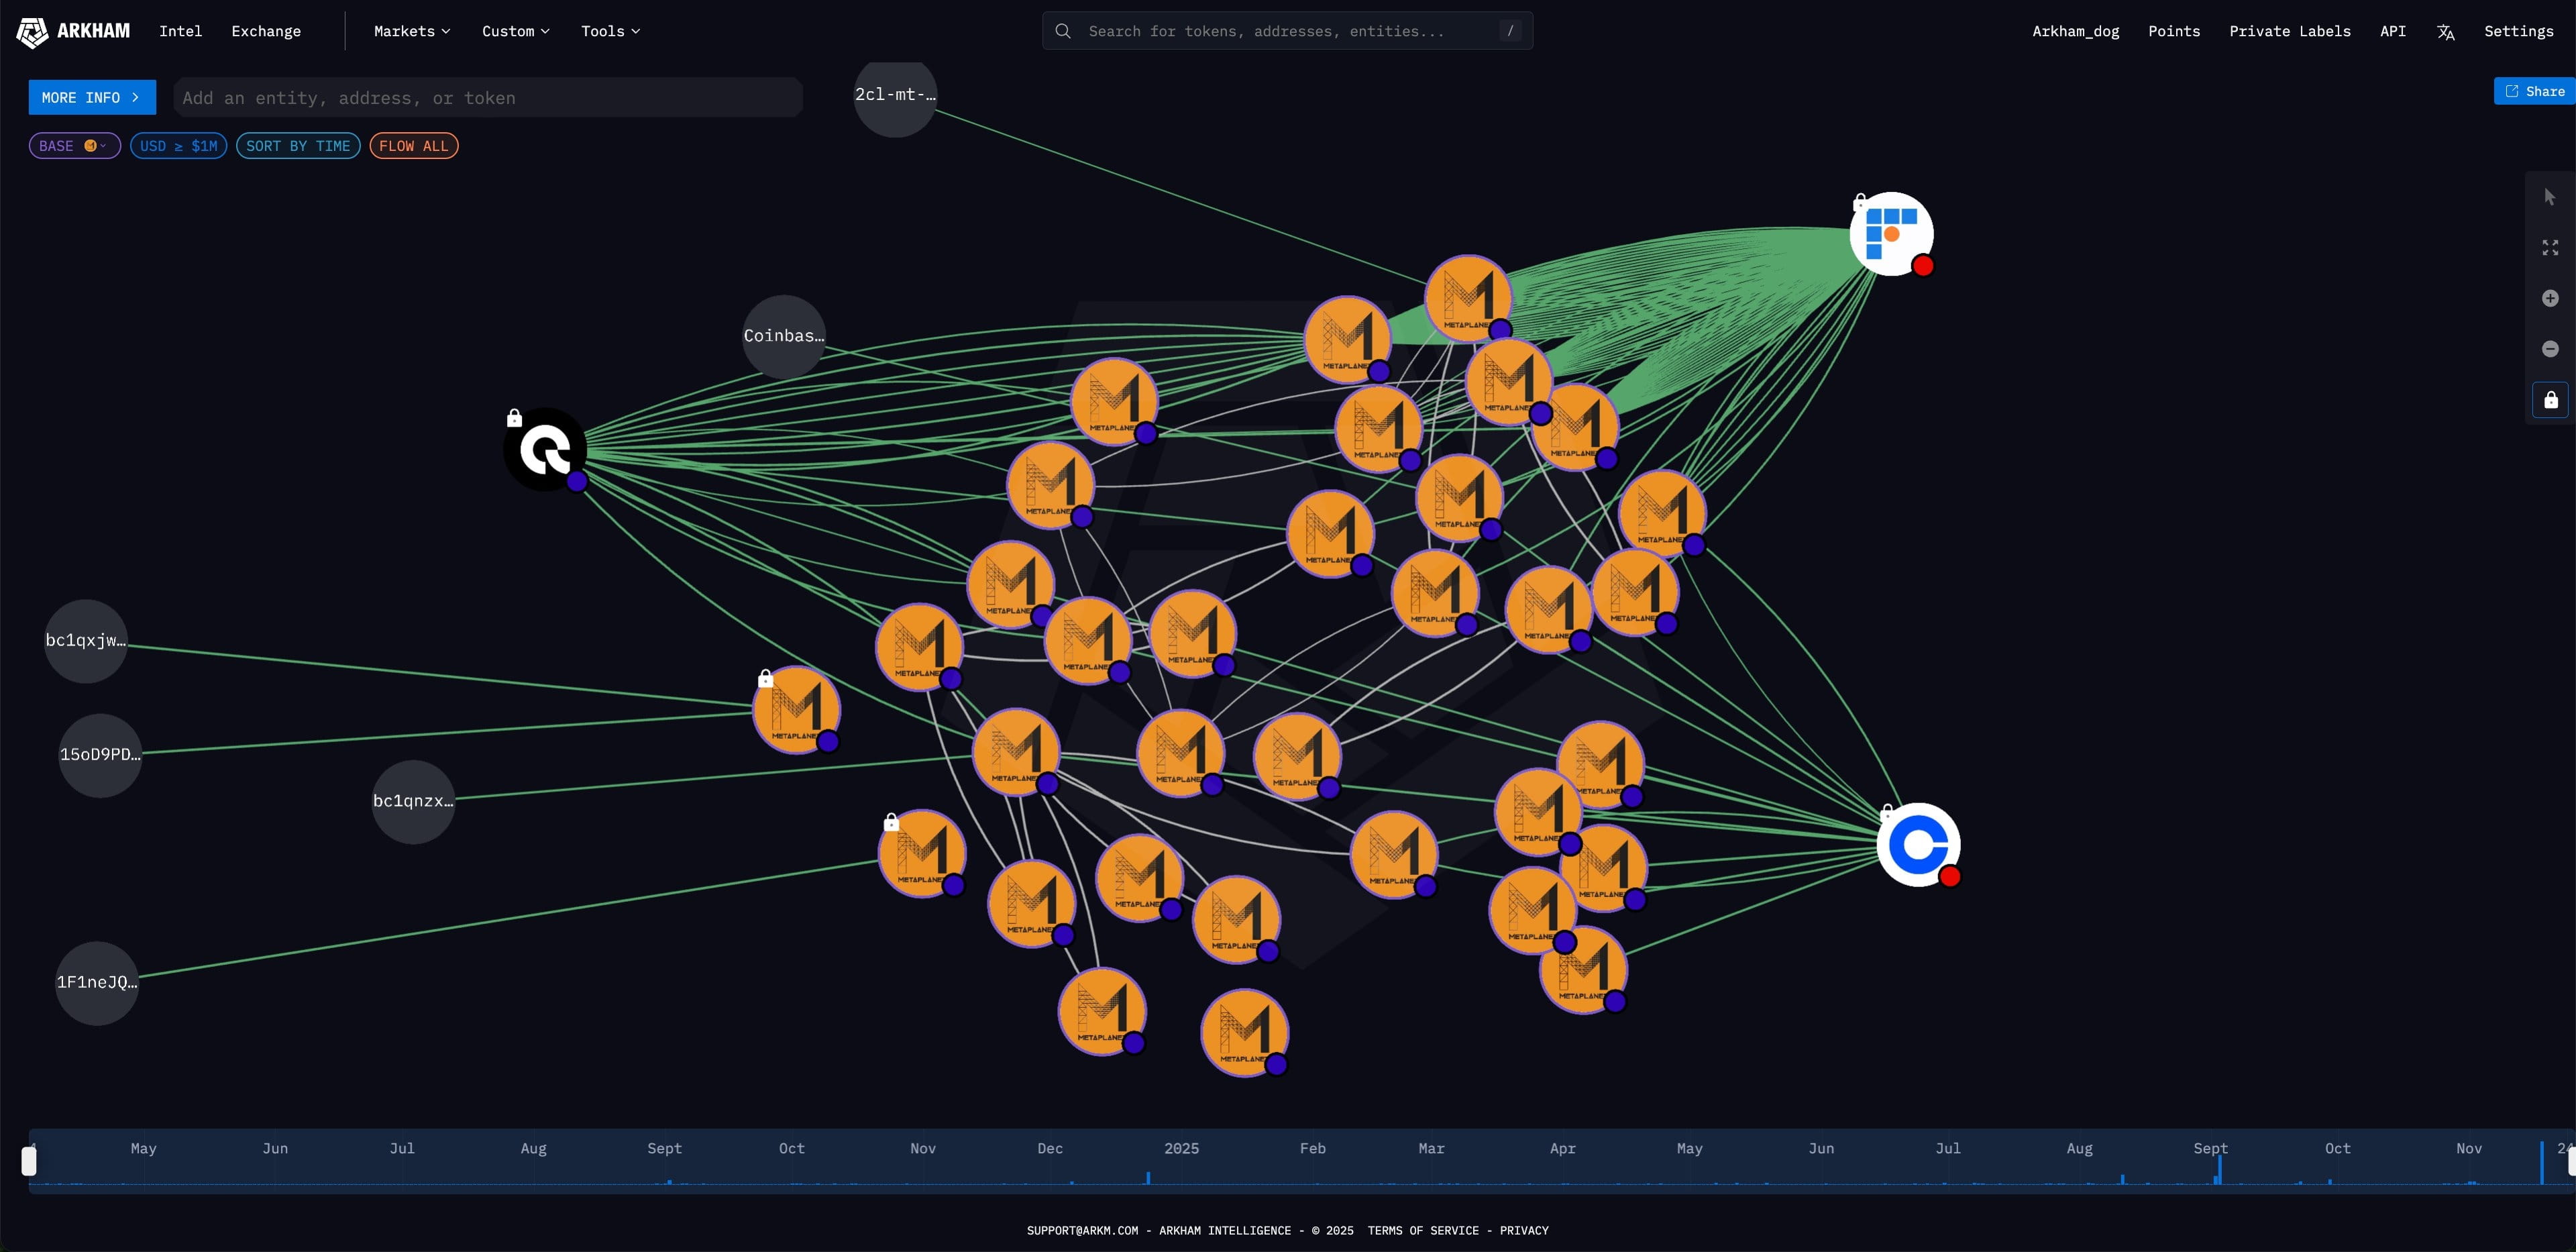Open the Intel page
The height and width of the screenshot is (1252, 2576).
tap(180, 31)
